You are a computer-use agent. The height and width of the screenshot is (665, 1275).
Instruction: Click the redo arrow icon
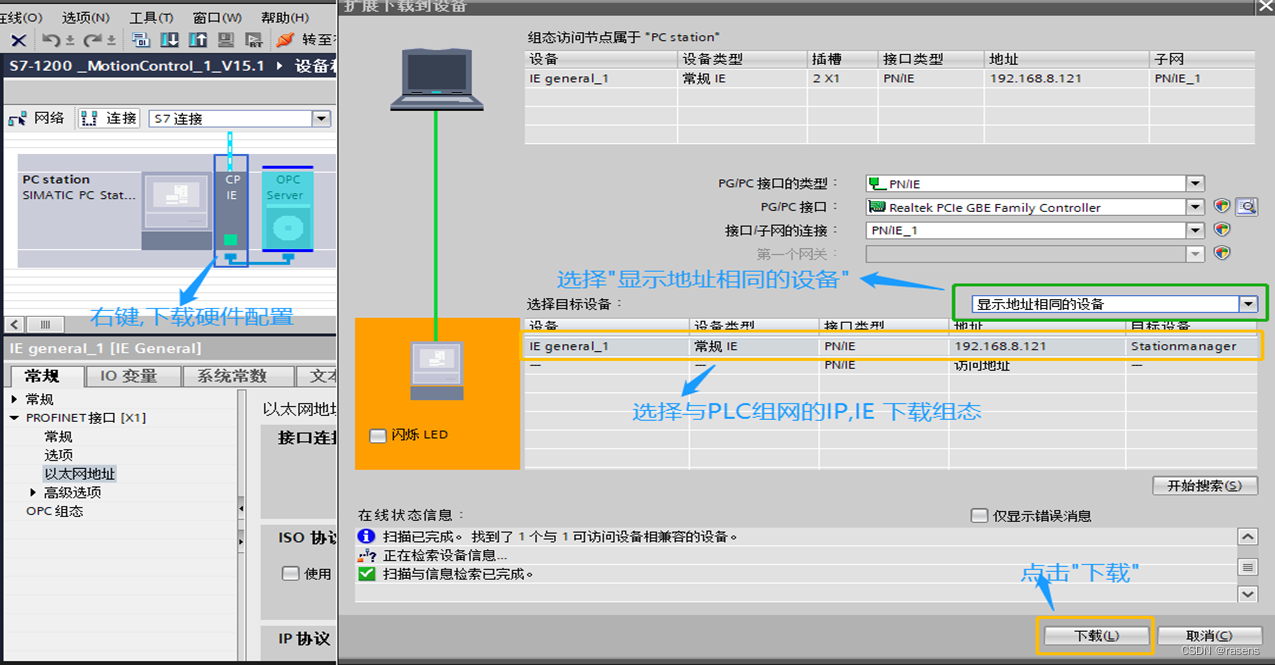point(91,40)
